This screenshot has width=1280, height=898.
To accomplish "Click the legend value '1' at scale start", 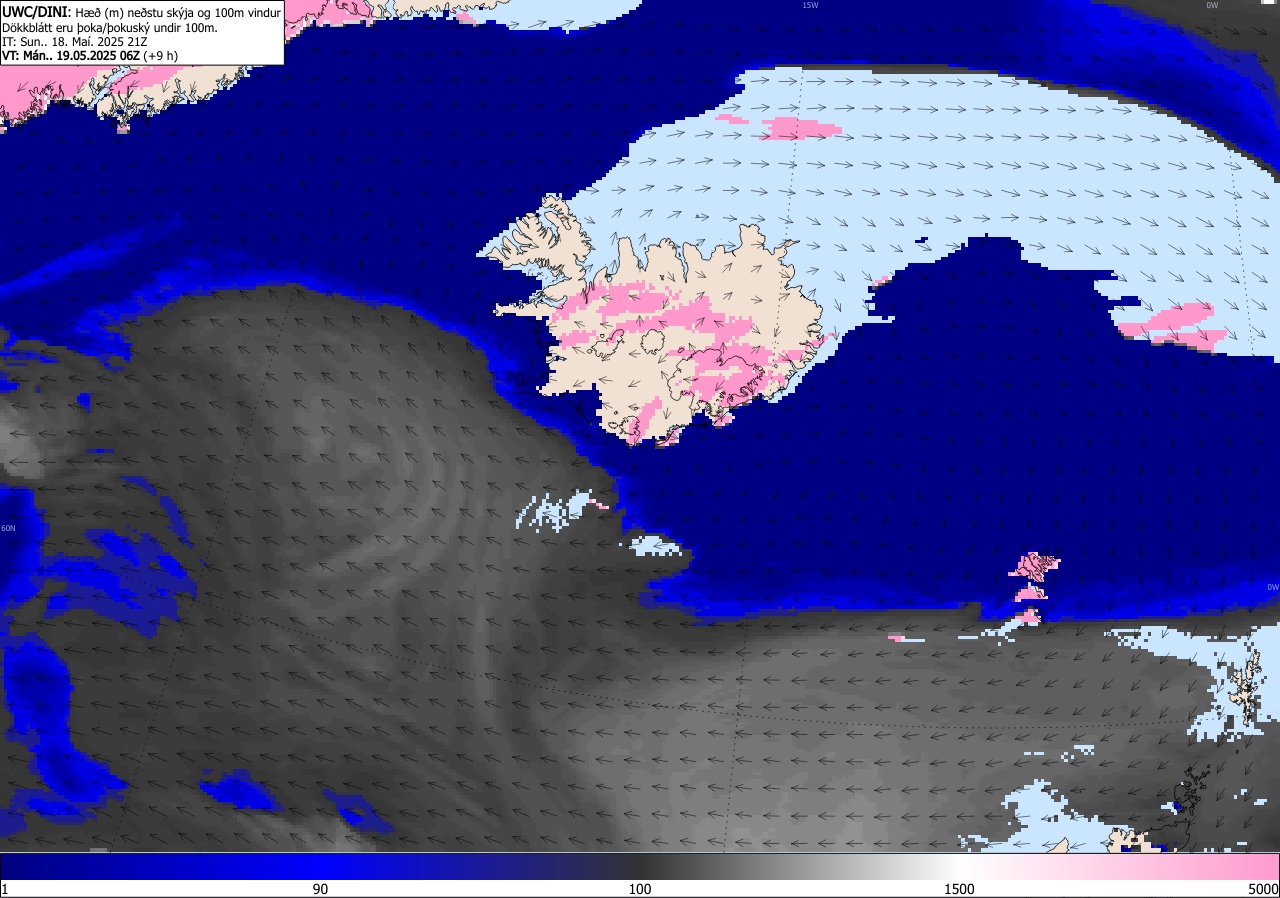I will (5, 889).
